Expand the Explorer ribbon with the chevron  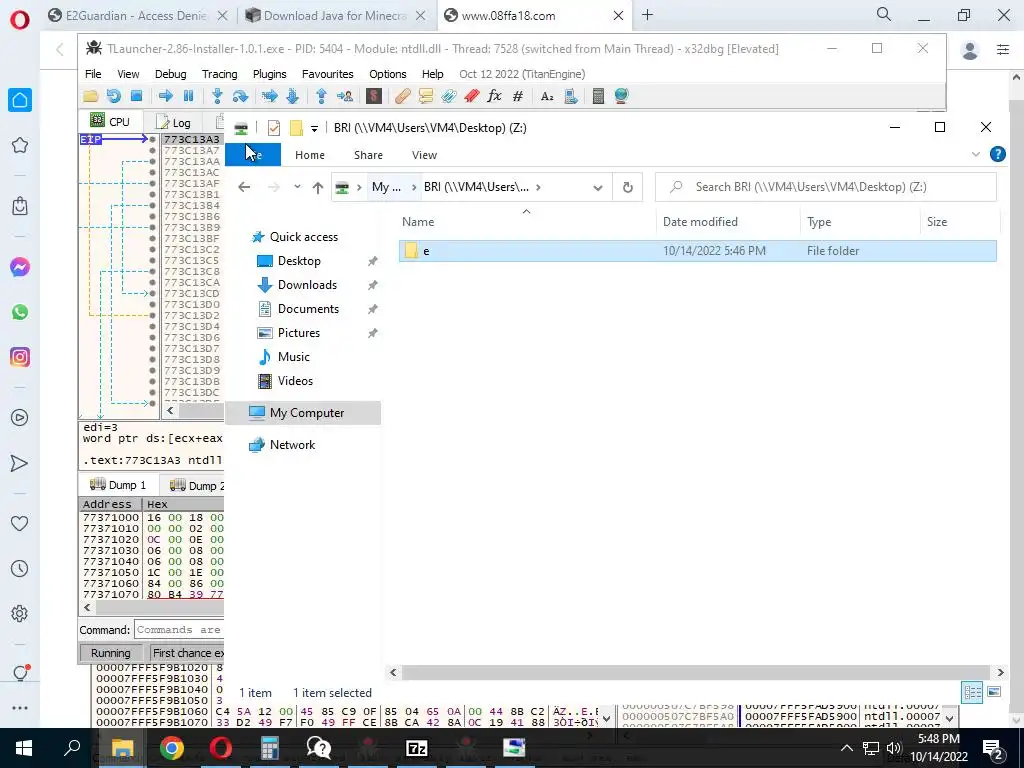coord(976,155)
